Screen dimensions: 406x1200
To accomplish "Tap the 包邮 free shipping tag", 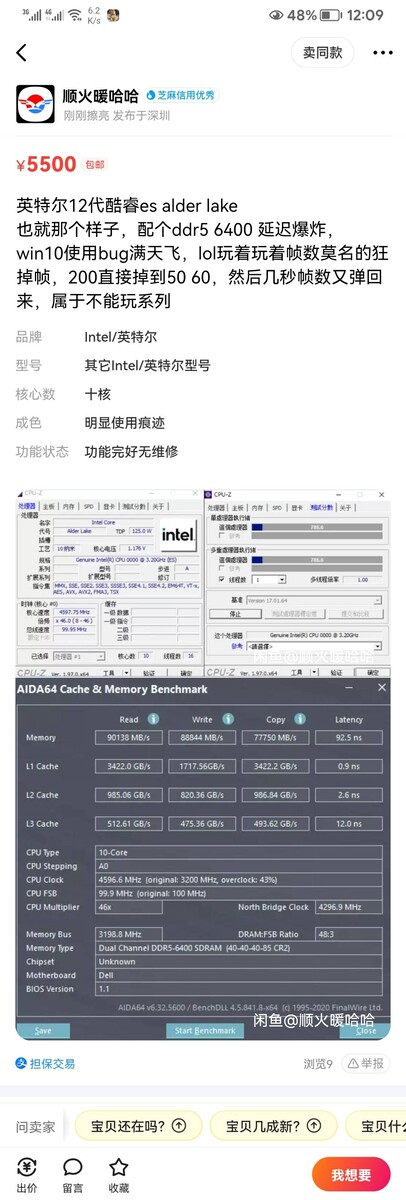I will pyautogui.click(x=94, y=165).
